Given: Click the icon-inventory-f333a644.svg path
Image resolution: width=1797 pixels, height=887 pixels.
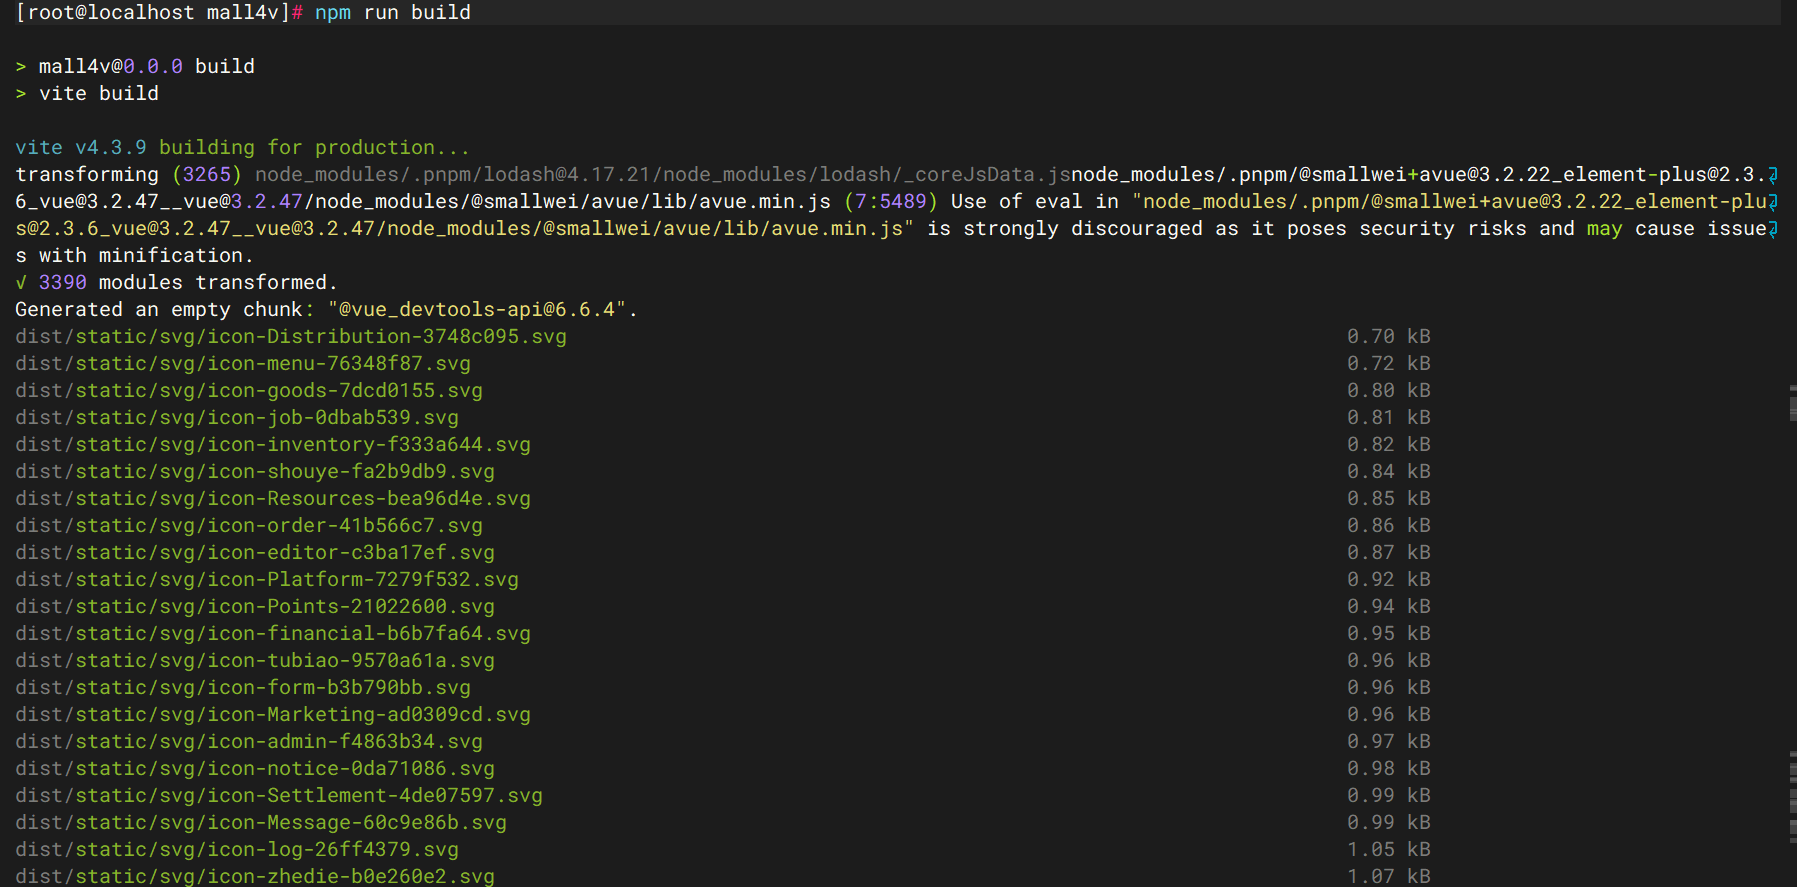Looking at the screenshot, I should coord(273,445).
